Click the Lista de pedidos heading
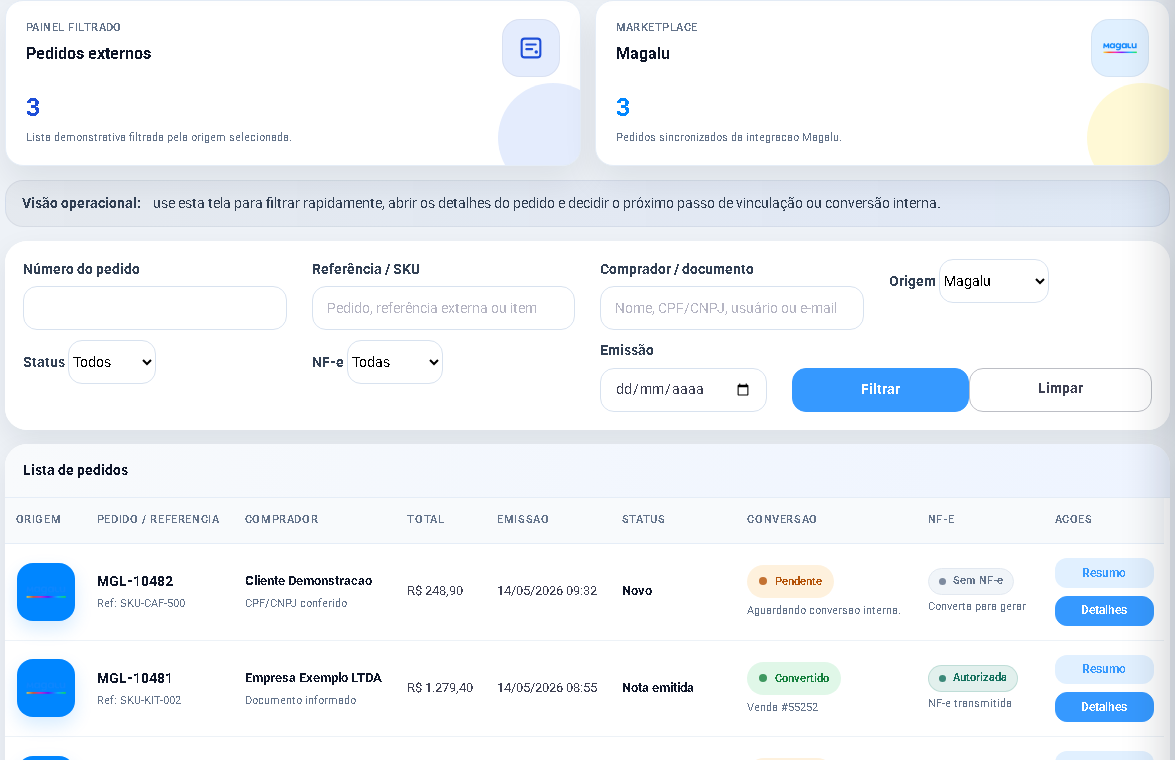 click(x=75, y=470)
